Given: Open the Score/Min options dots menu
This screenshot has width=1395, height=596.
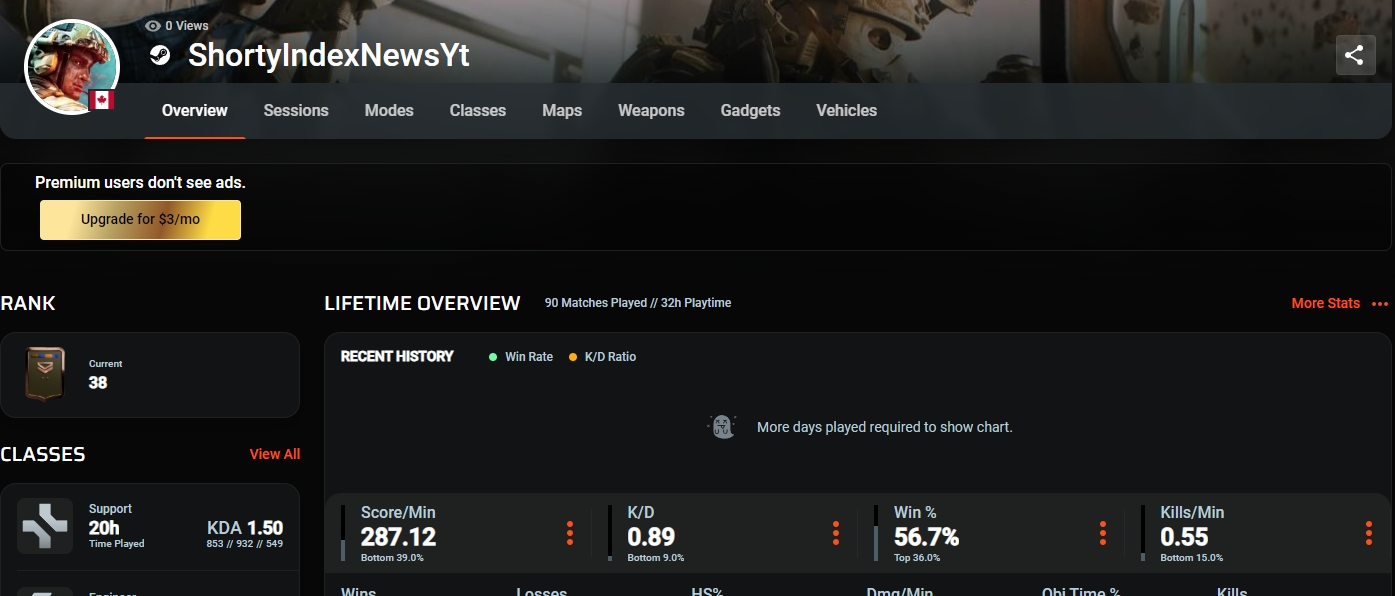Looking at the screenshot, I should 570,533.
